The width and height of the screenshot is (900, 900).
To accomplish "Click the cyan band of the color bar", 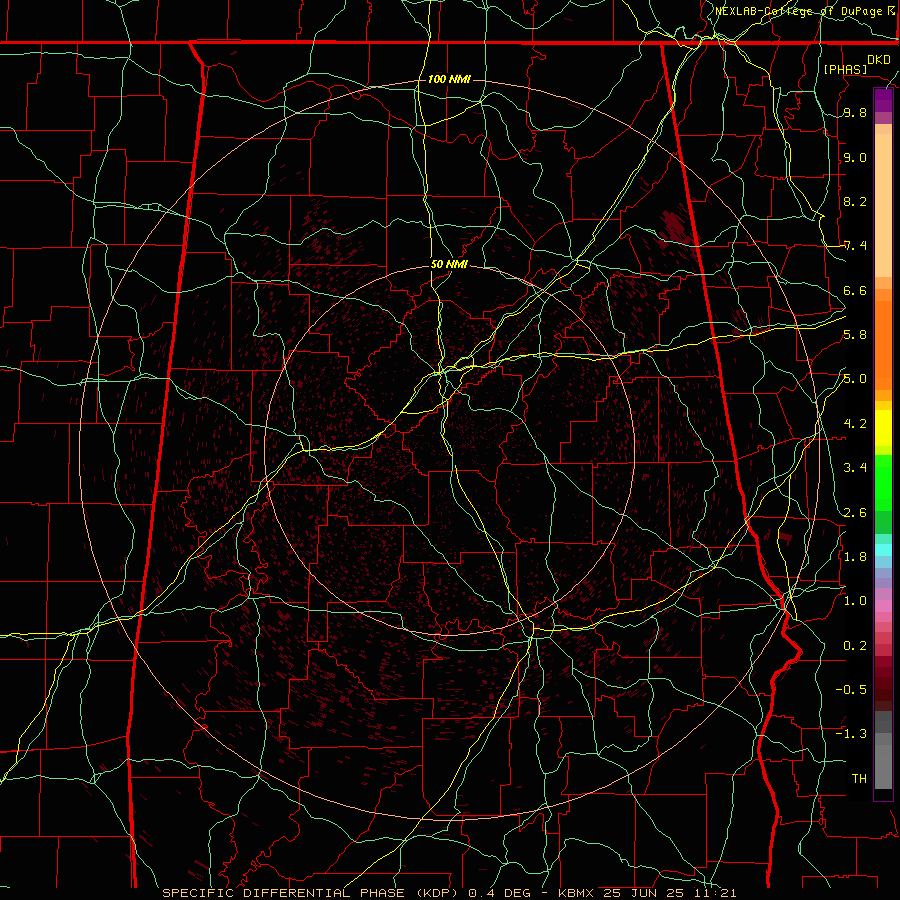I will (x=883, y=550).
